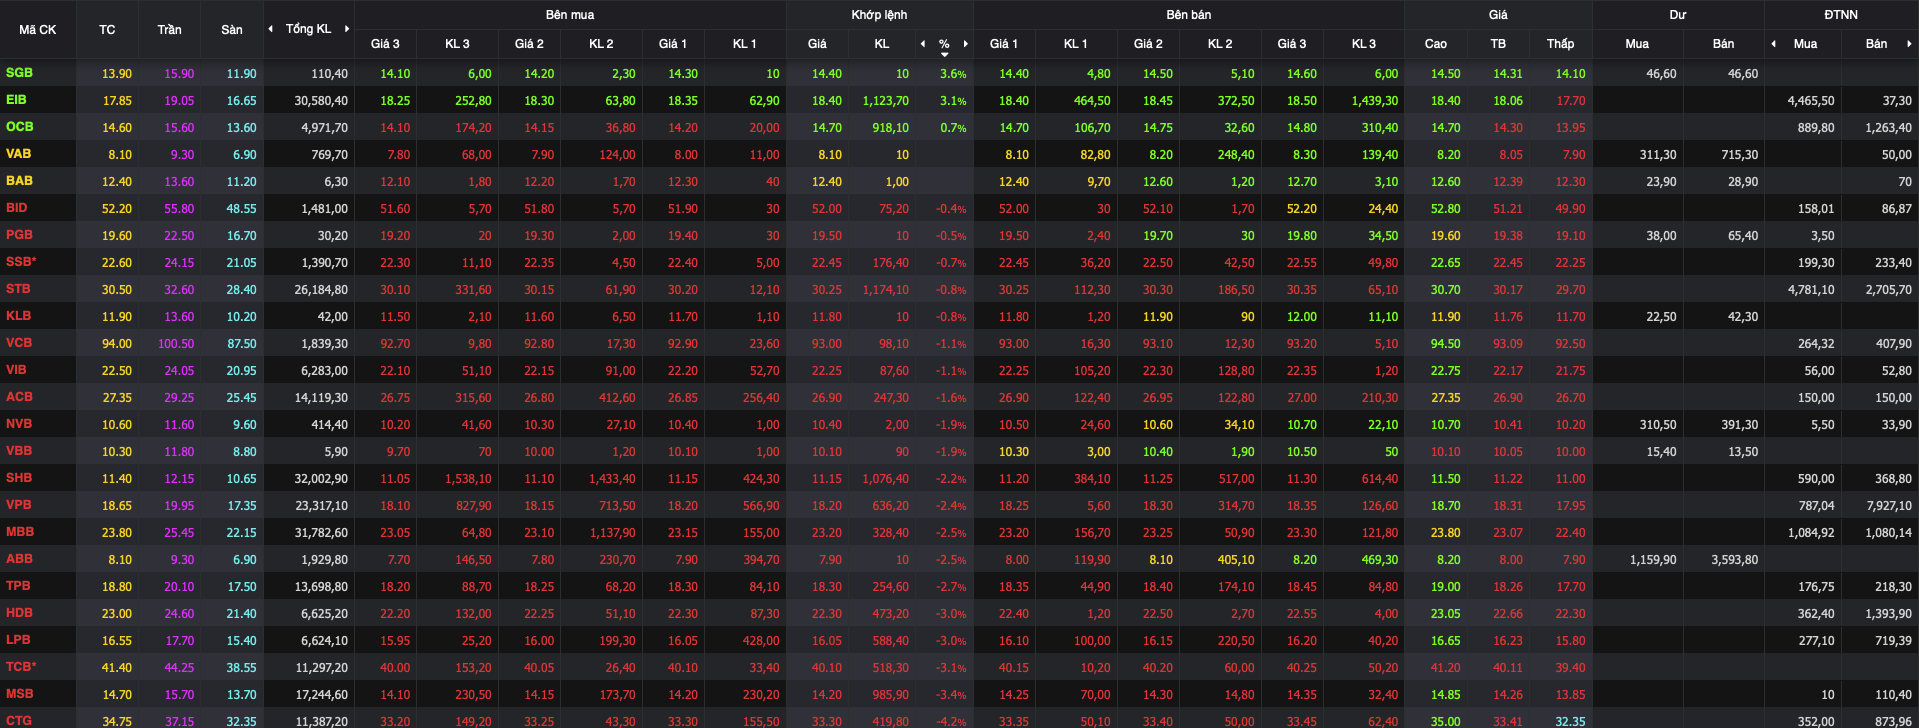Open the KLB stock ticker
This screenshot has height=728, width=1919.
18,316
